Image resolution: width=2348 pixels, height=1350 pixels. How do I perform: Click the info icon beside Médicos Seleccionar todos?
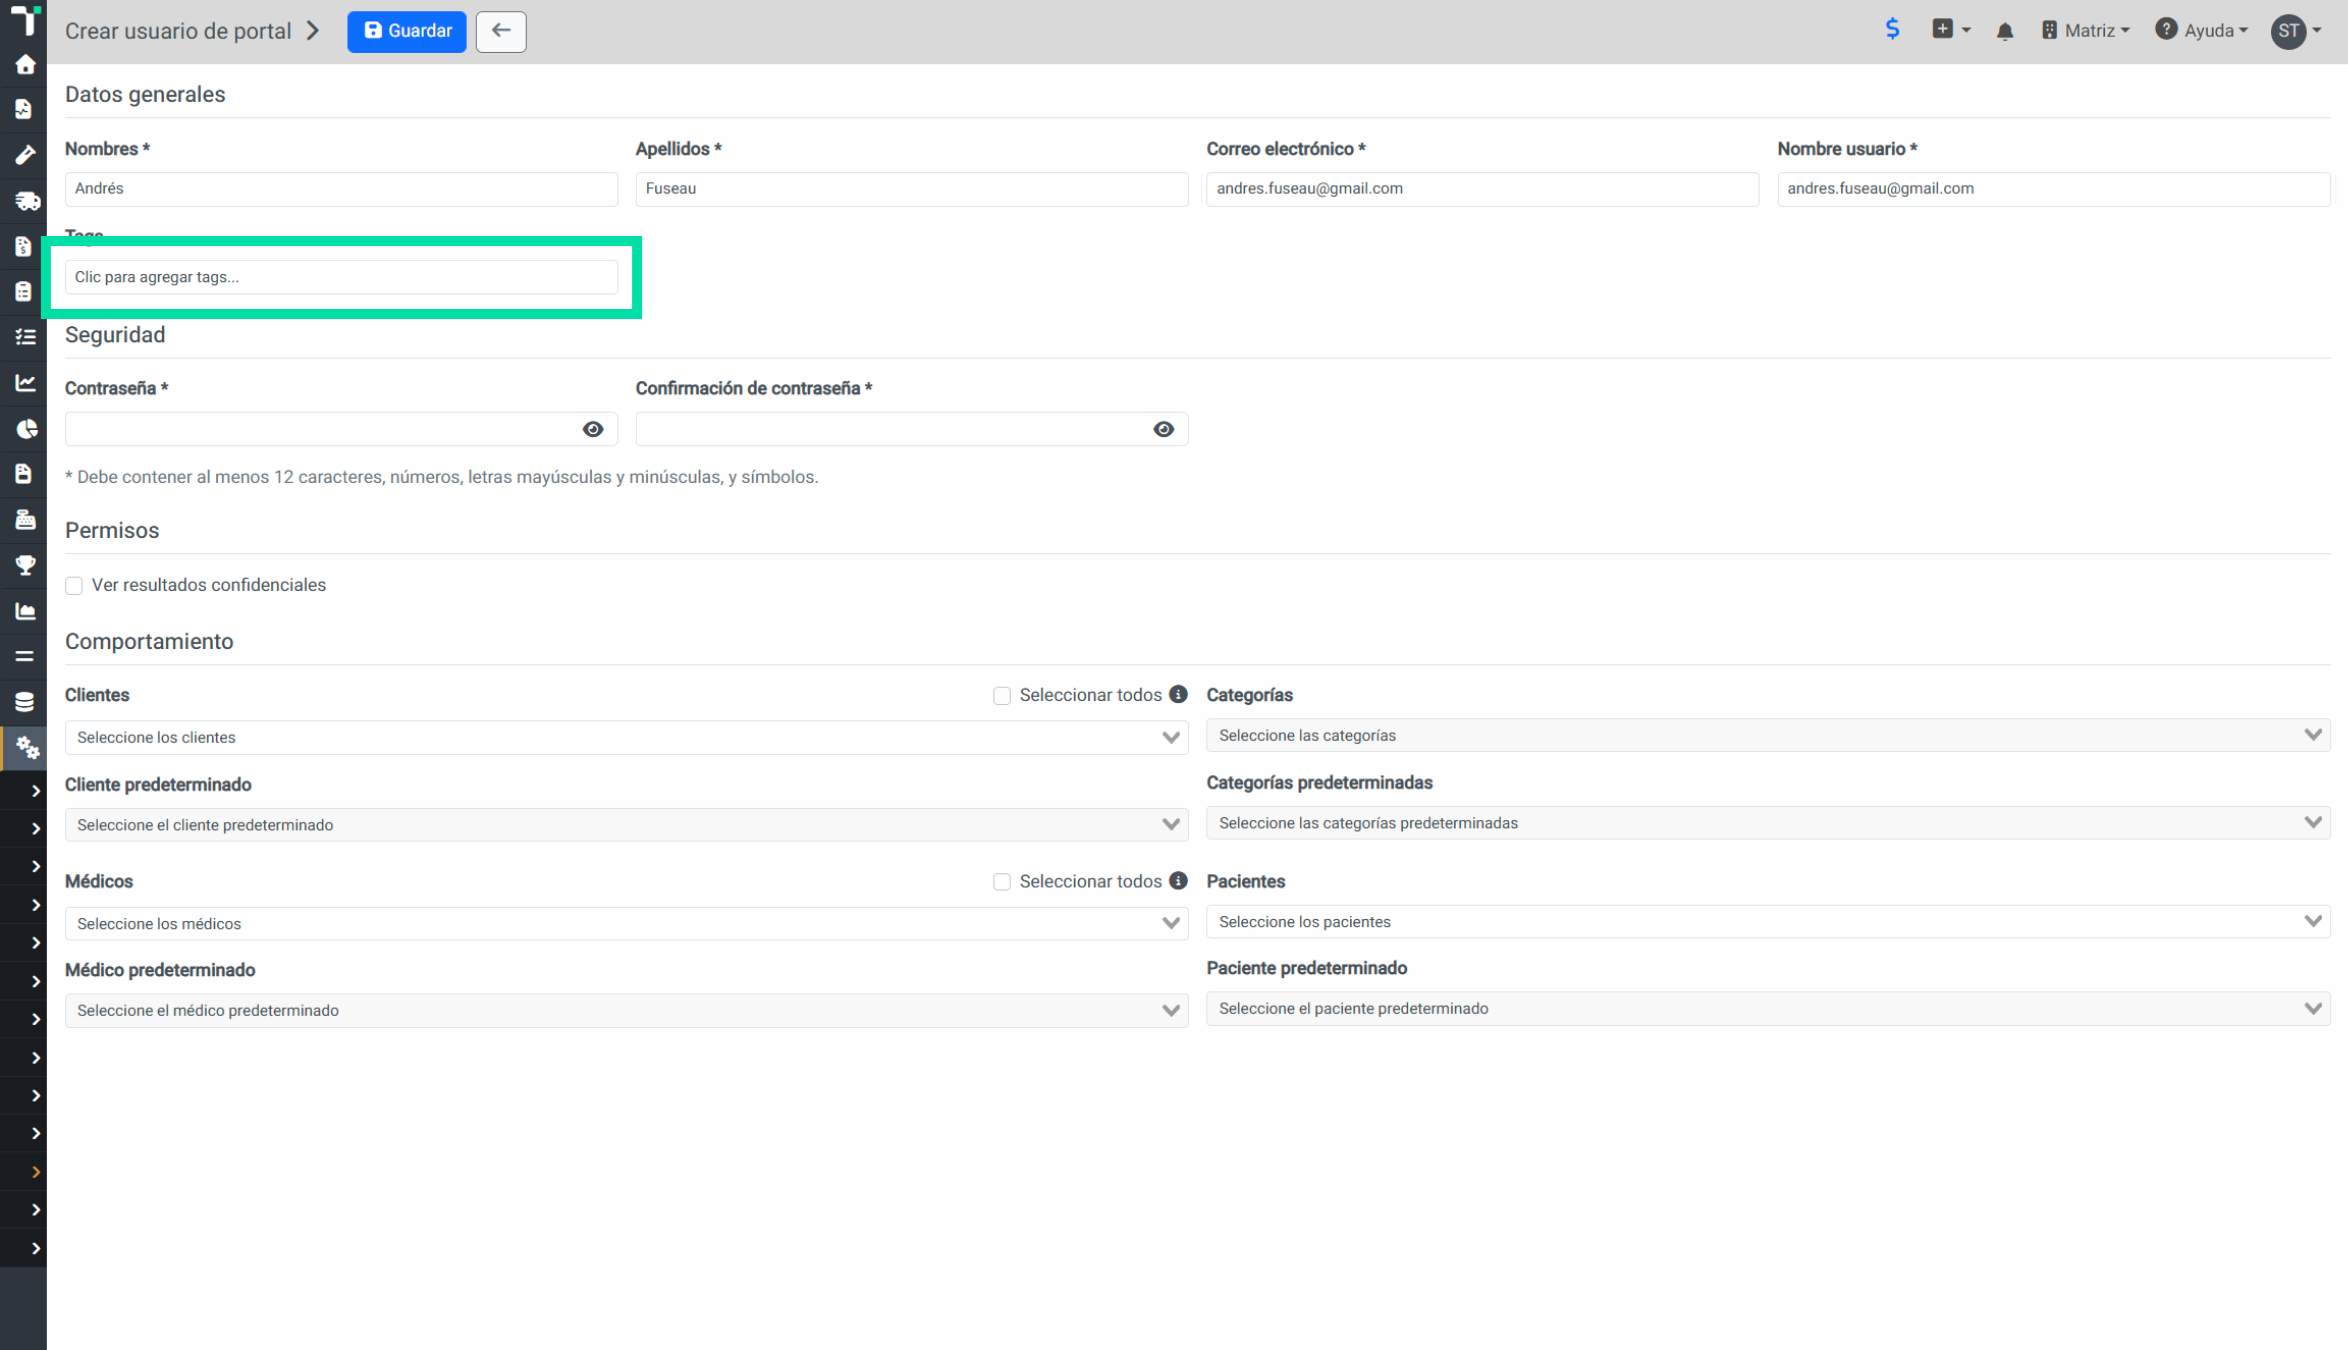click(1179, 880)
